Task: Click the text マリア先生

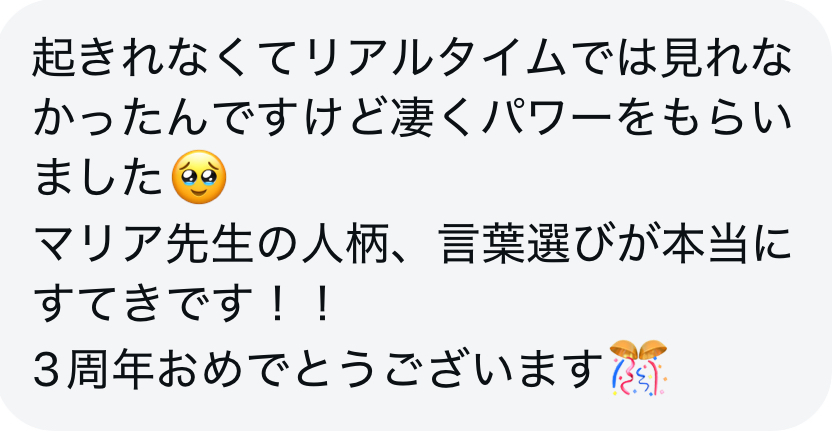Action: [x=145, y=247]
